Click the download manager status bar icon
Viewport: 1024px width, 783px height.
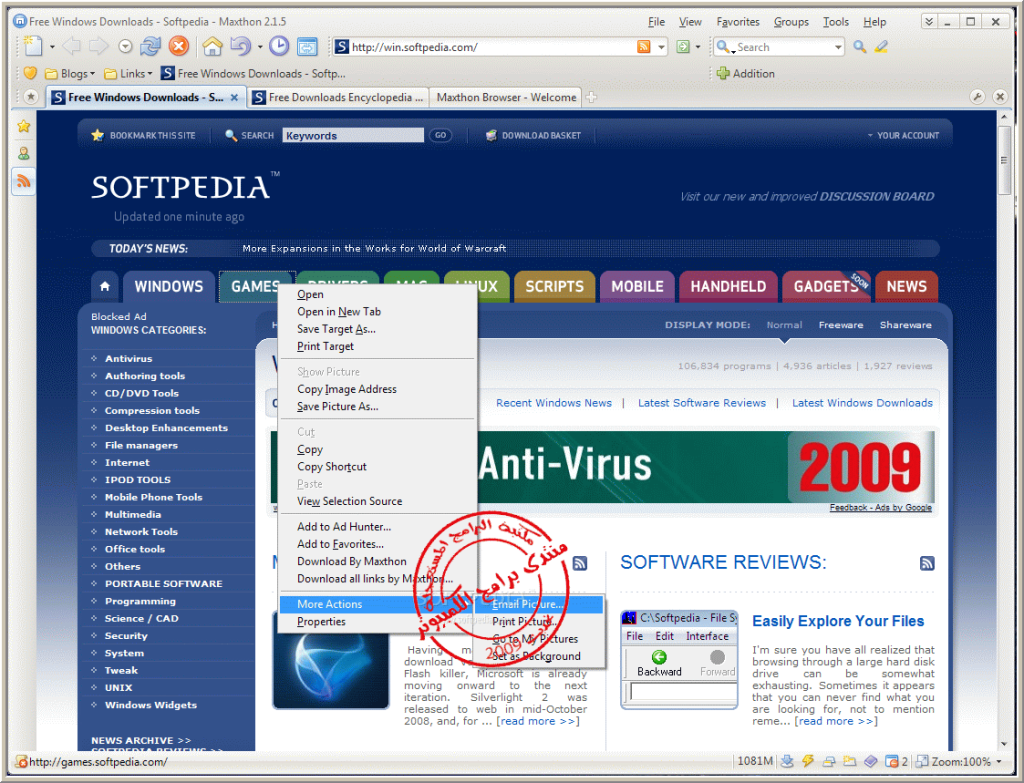point(787,761)
